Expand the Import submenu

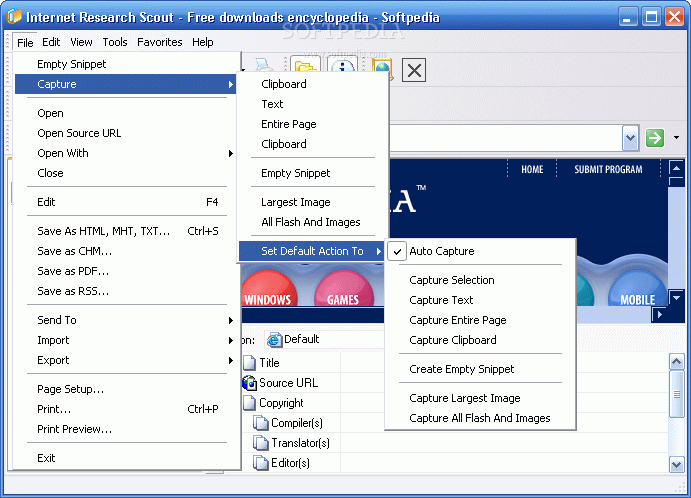coord(126,340)
